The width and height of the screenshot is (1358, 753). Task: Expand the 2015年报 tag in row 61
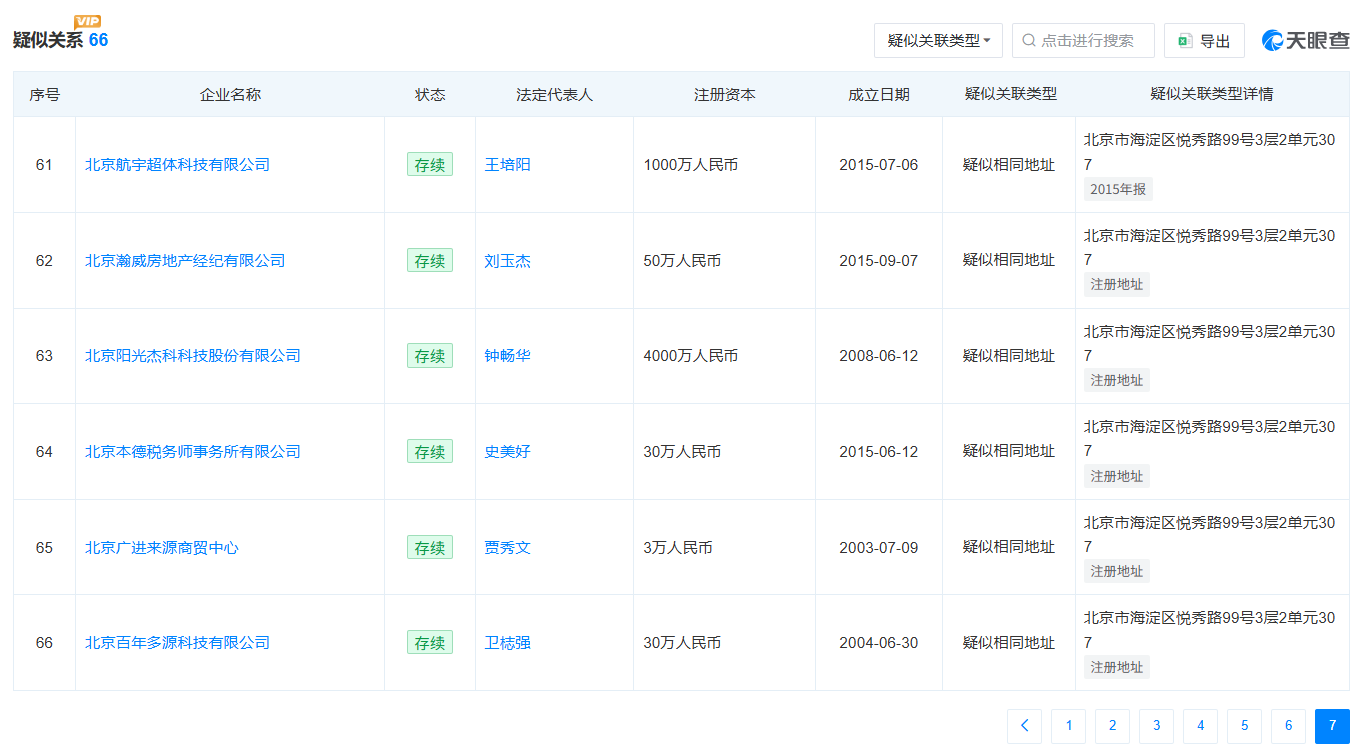click(1116, 189)
